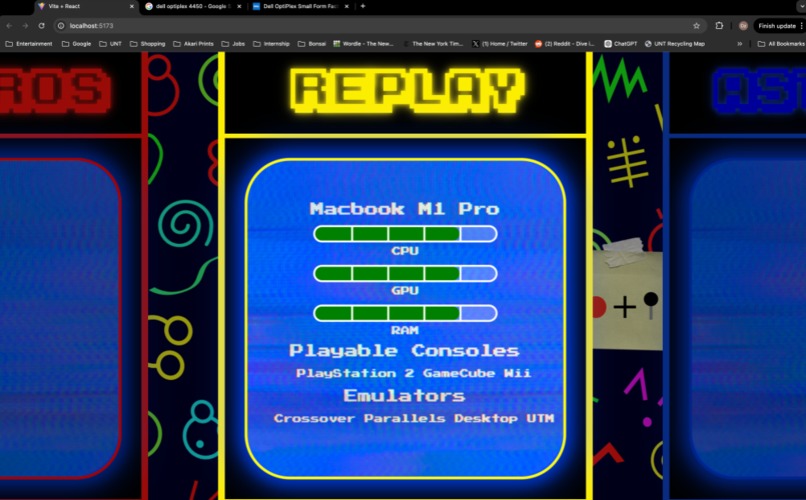Open the Home / Twitter bookmark
806x500 pixels.
click(x=500, y=44)
